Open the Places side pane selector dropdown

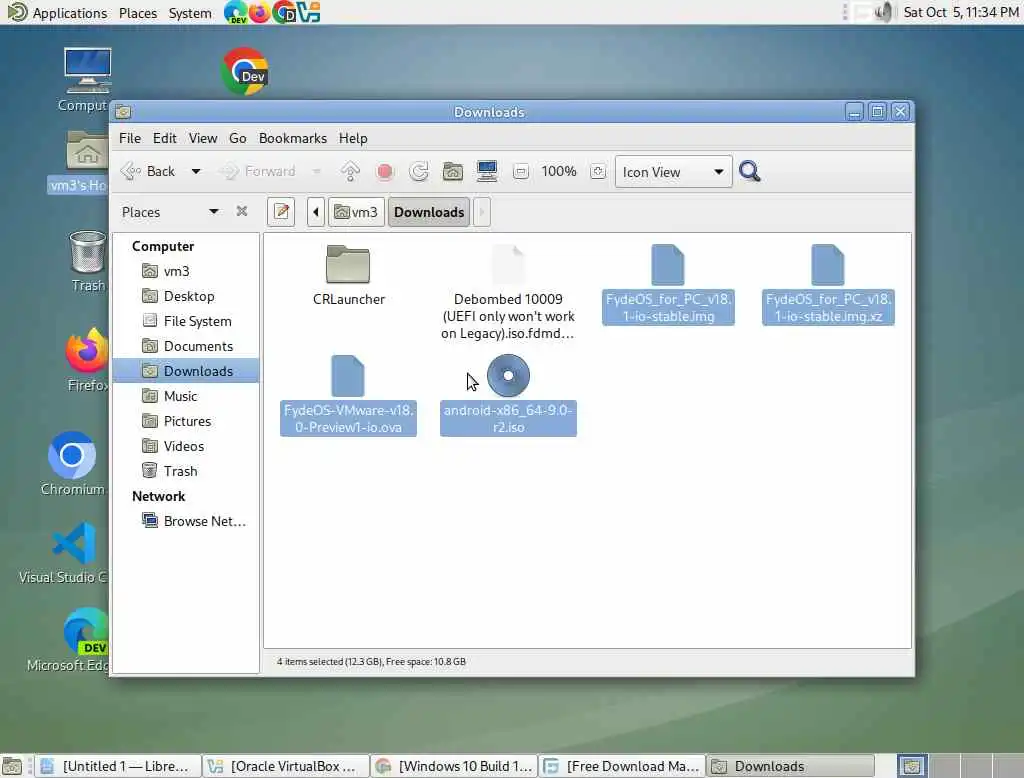(214, 212)
